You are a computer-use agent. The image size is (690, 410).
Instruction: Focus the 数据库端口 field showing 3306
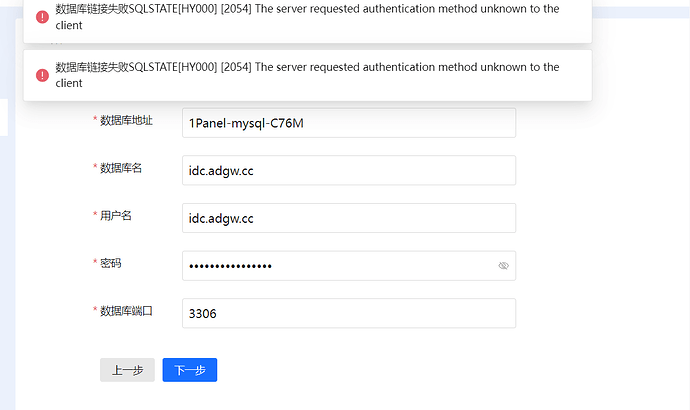348,313
